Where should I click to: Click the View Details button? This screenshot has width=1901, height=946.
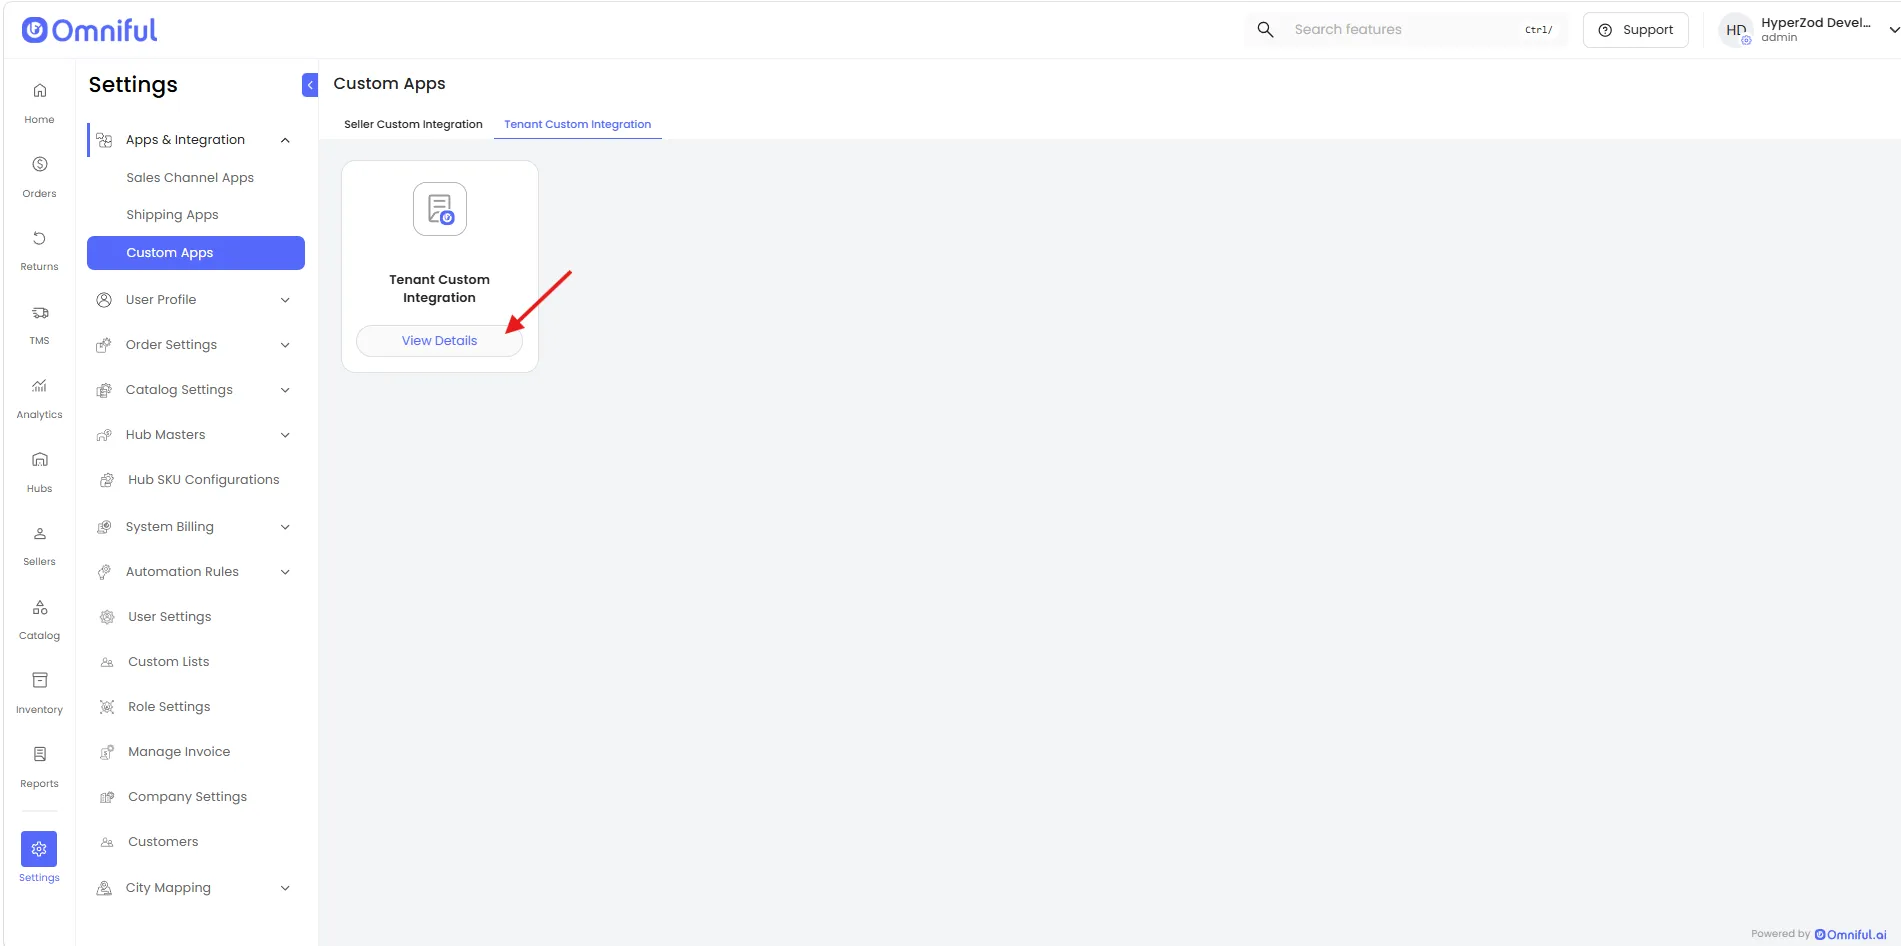pos(440,341)
